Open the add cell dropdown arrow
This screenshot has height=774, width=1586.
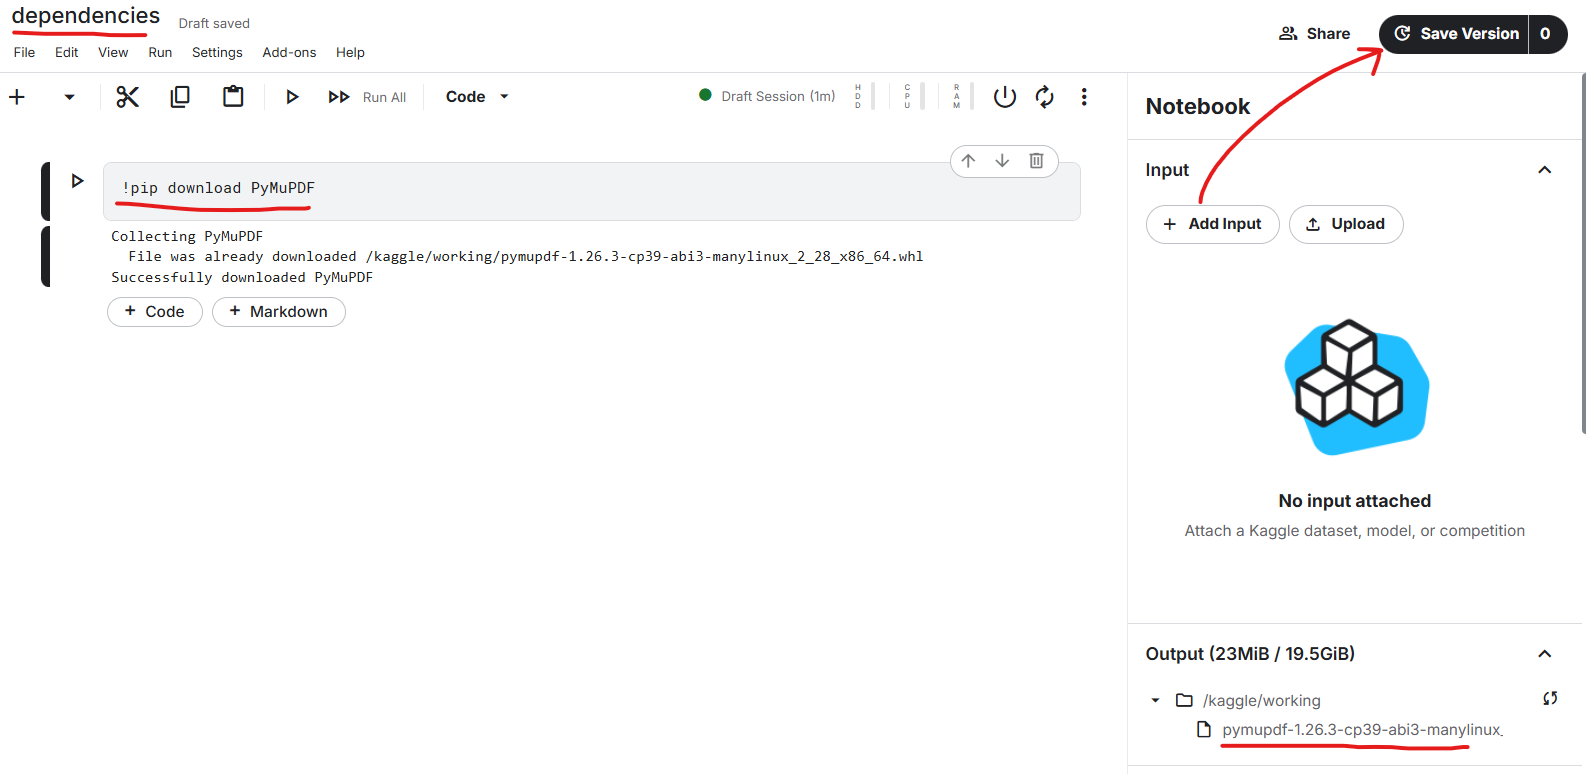coord(69,97)
